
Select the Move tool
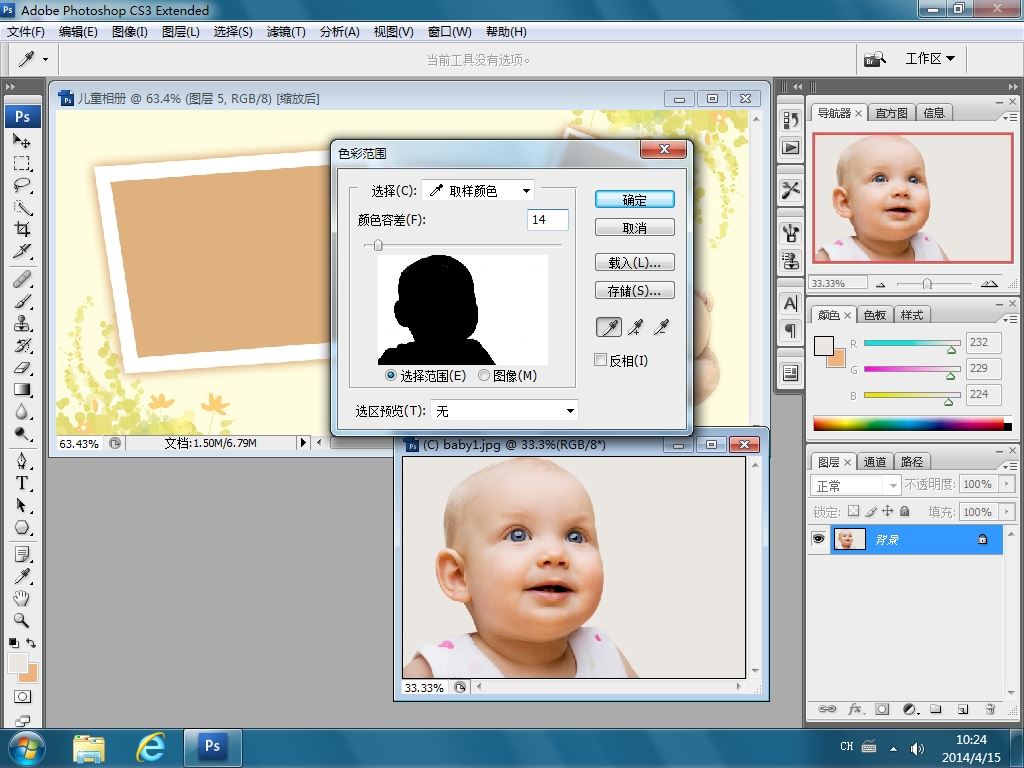pos(22,140)
